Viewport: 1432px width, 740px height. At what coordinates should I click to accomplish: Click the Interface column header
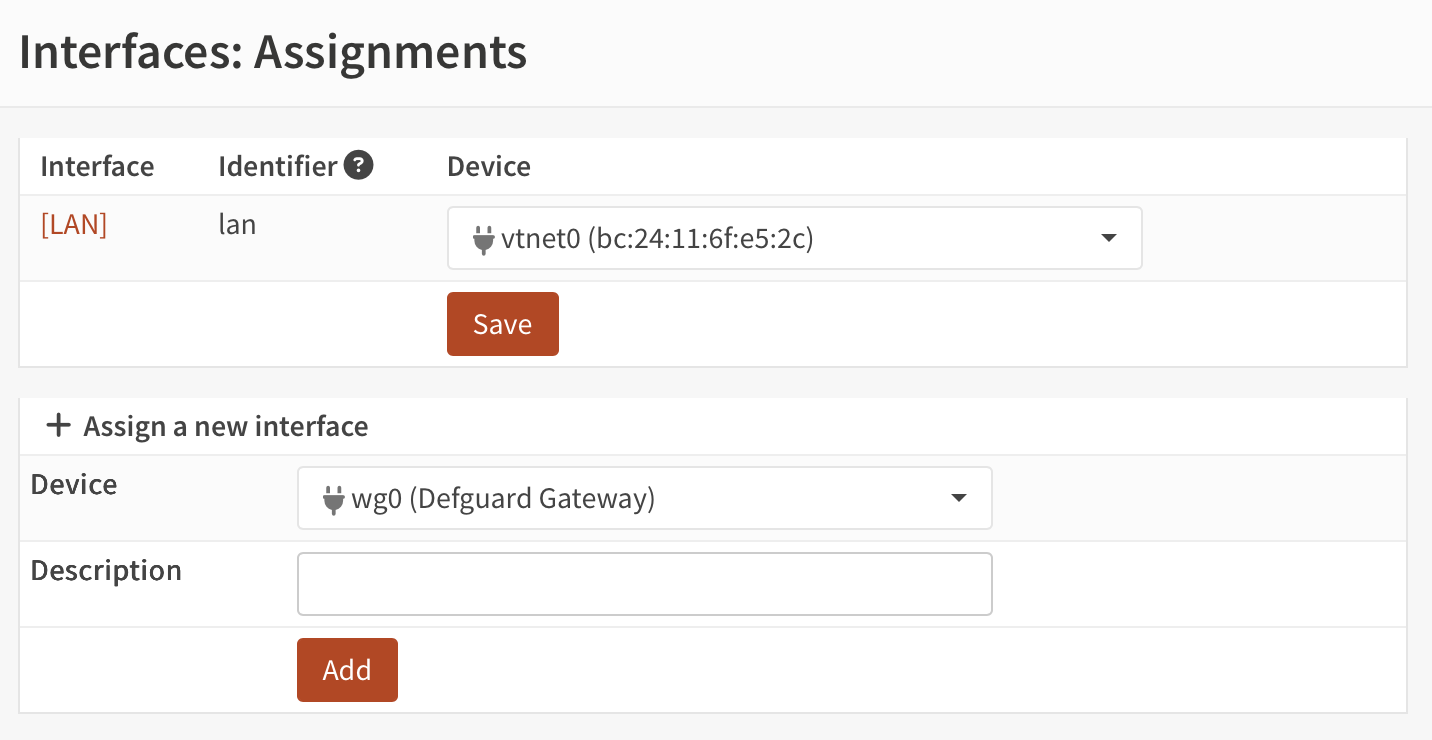[97, 166]
